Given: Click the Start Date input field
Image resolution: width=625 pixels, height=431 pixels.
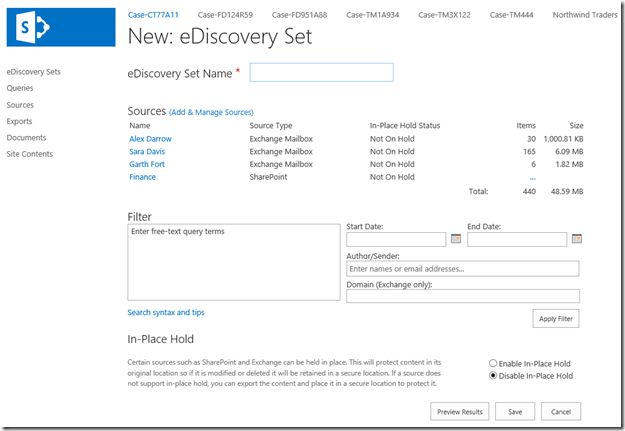Looking at the screenshot, I should [x=396, y=239].
